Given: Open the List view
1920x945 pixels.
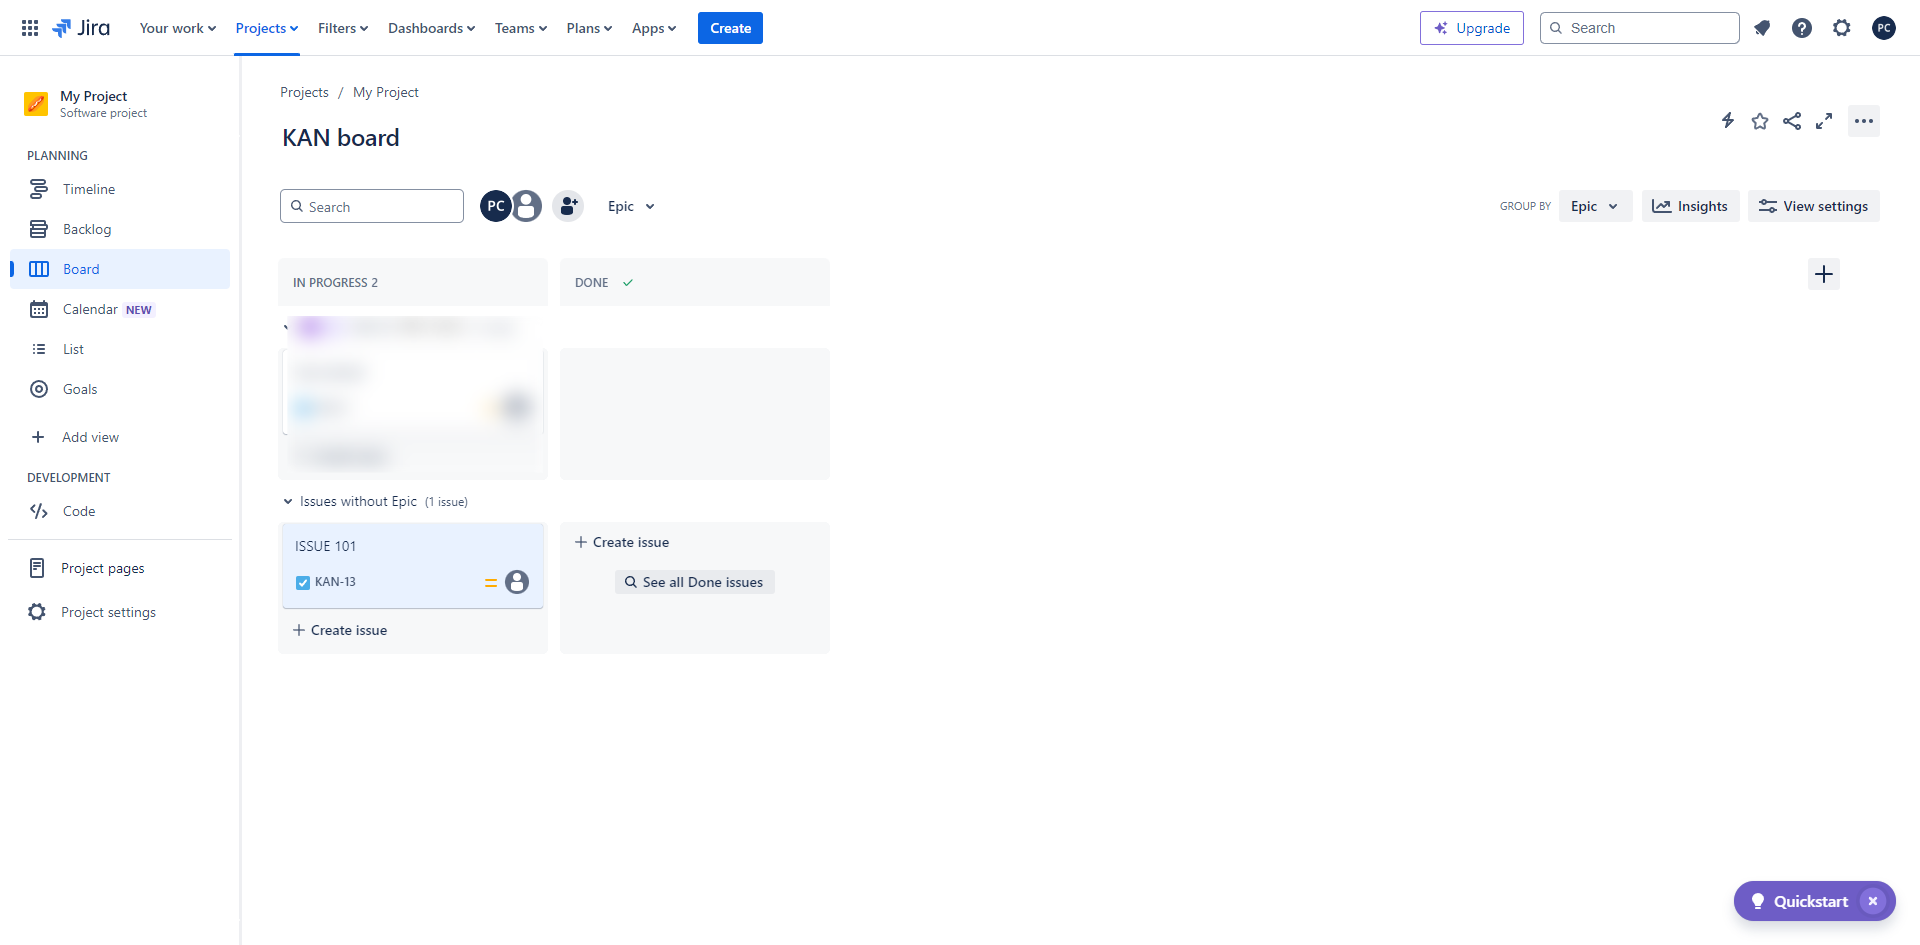Looking at the screenshot, I should [x=120, y=349].
